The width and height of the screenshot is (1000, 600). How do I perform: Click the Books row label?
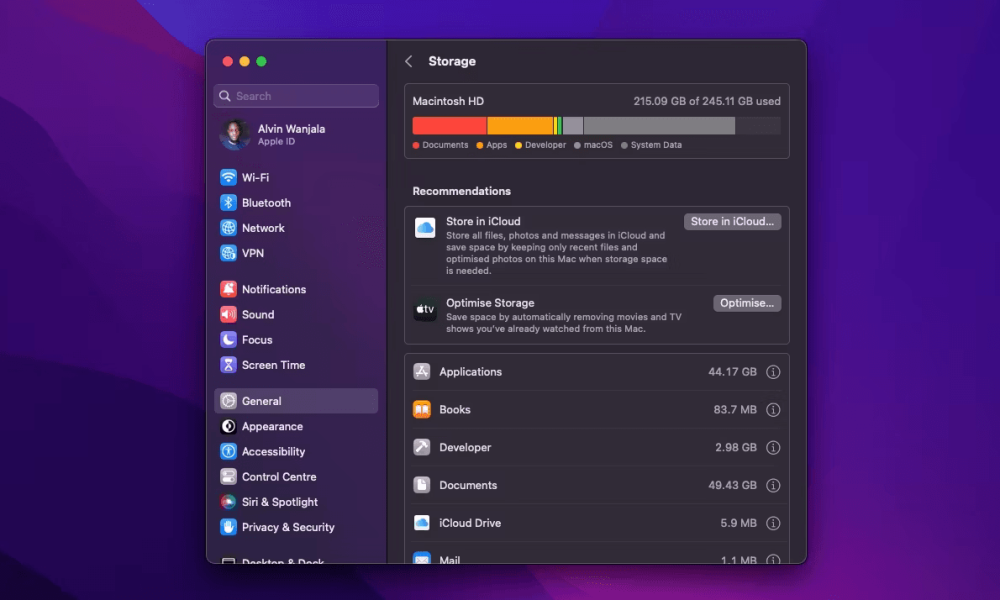(455, 409)
